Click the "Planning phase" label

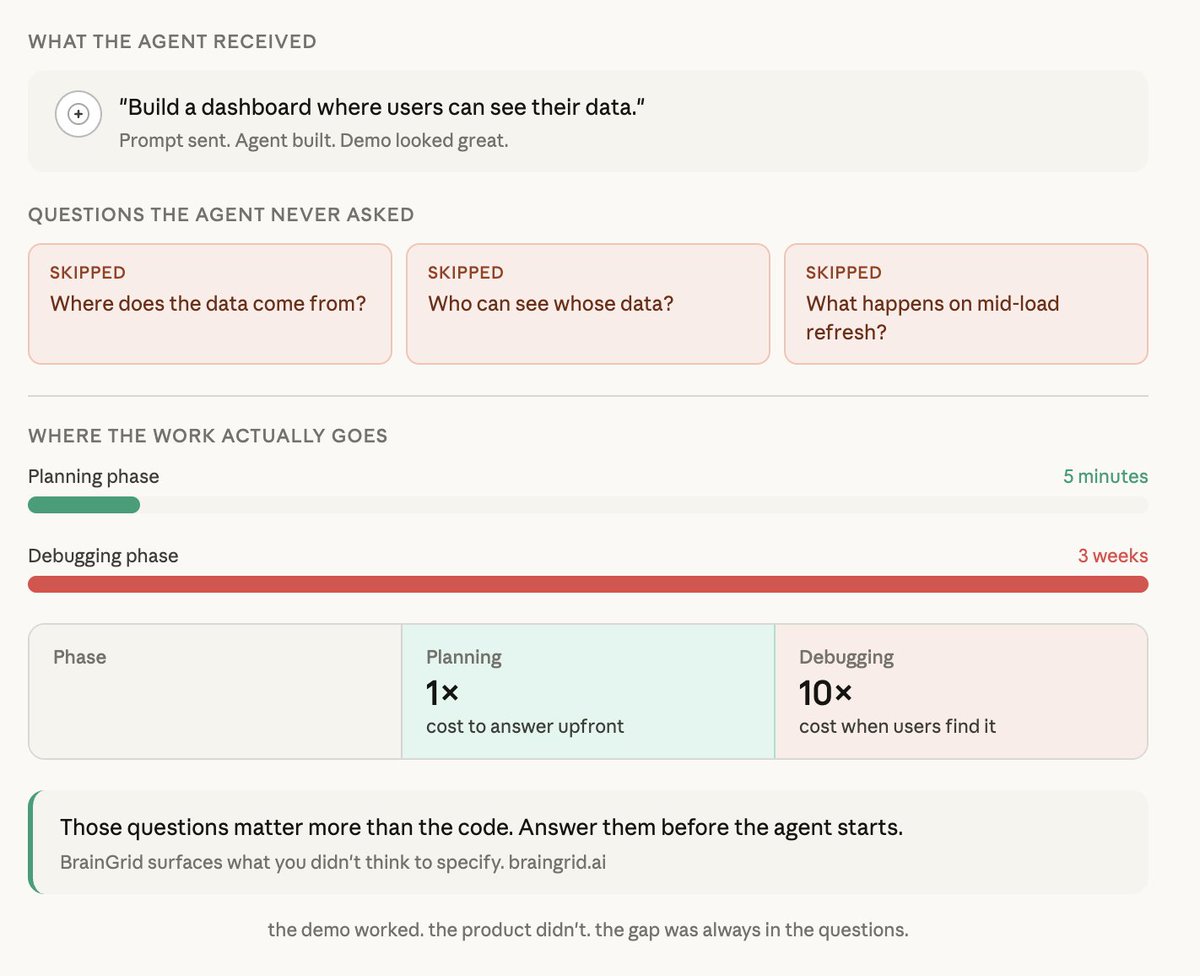coord(93,476)
